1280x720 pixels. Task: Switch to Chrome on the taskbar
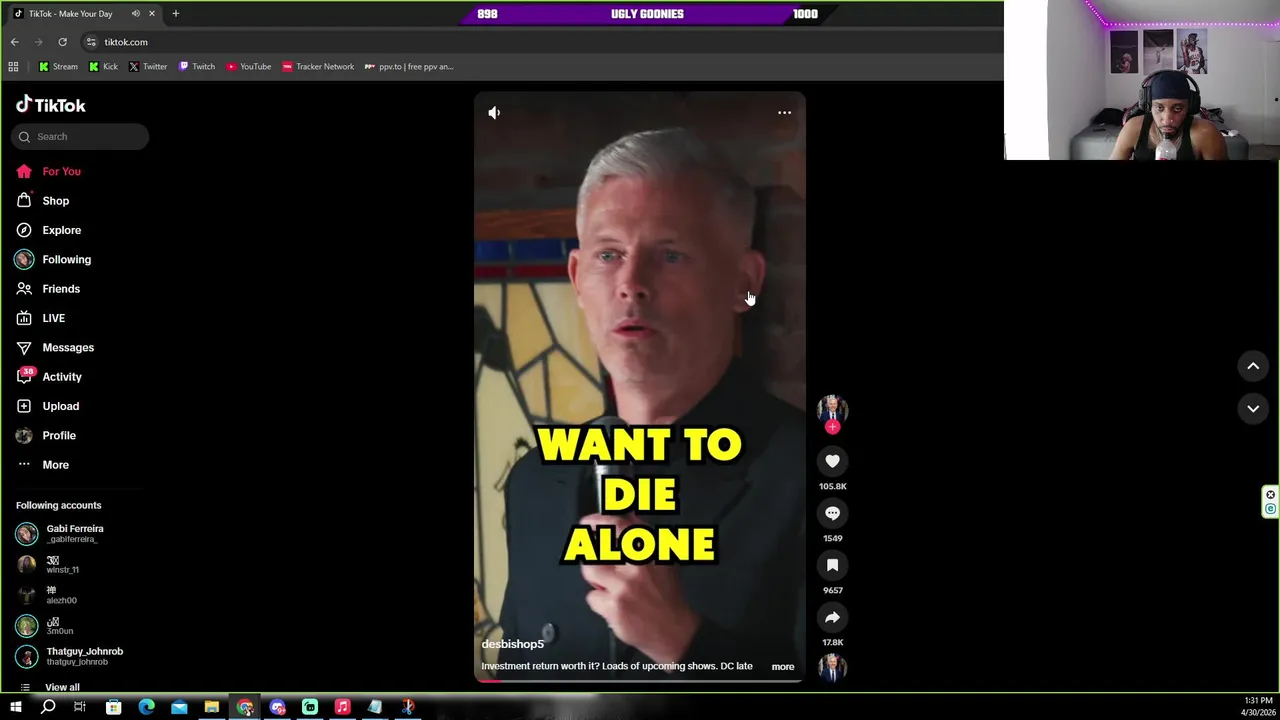coord(245,707)
